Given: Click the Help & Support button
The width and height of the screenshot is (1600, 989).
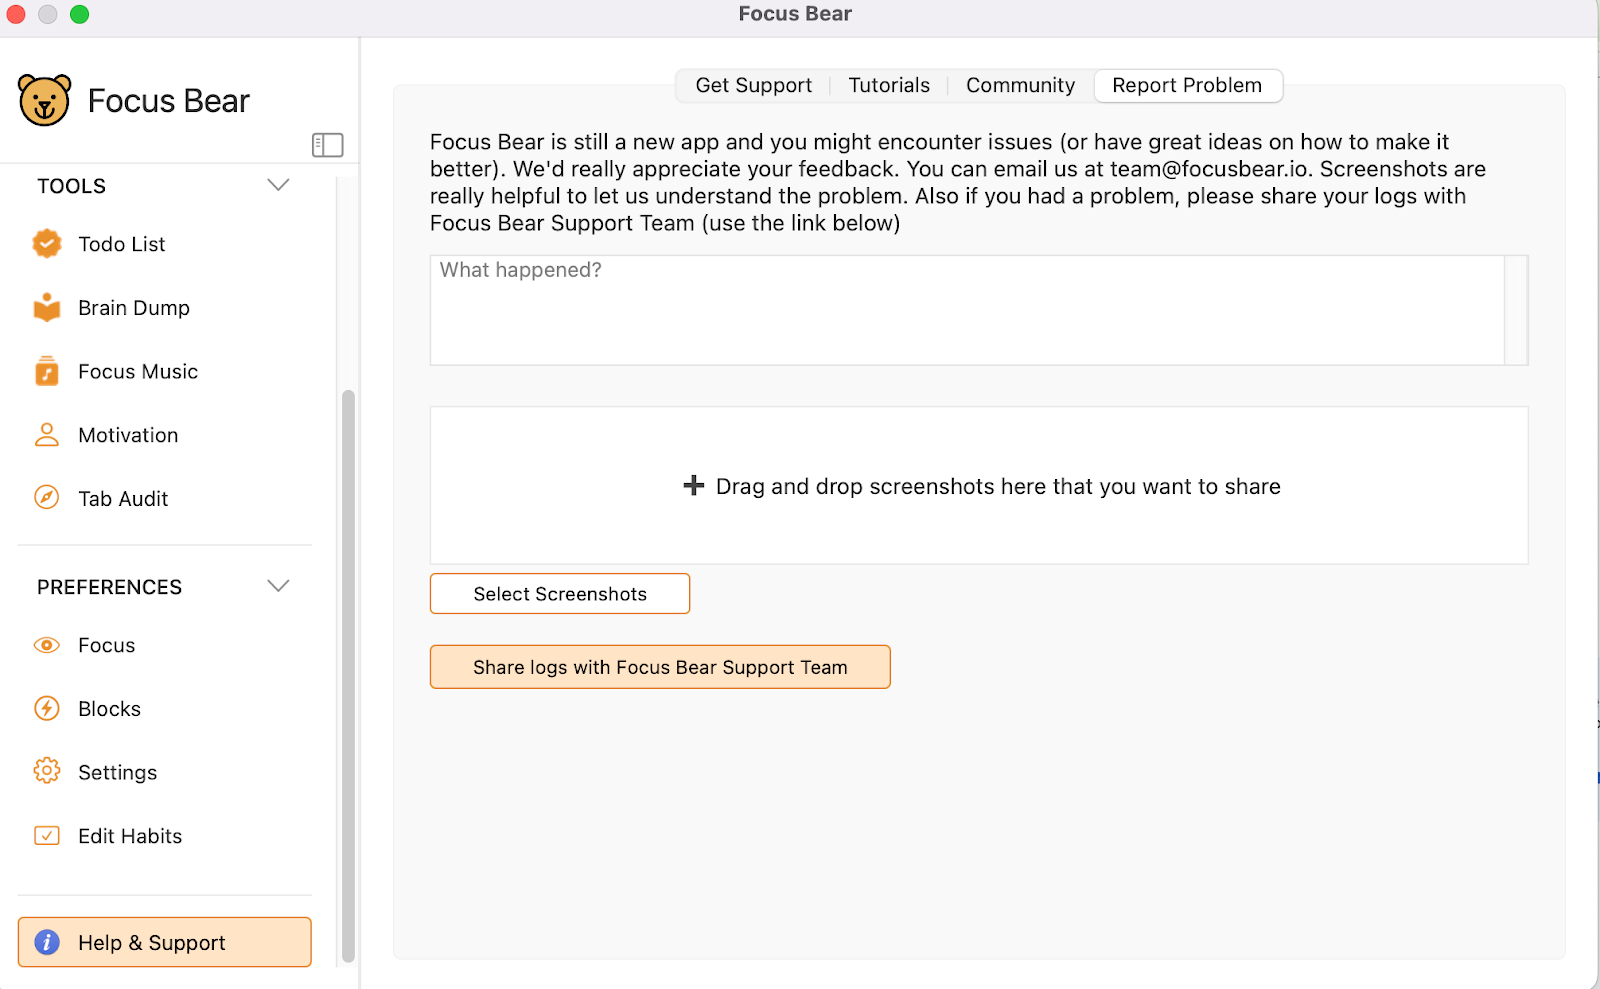Looking at the screenshot, I should (x=165, y=942).
